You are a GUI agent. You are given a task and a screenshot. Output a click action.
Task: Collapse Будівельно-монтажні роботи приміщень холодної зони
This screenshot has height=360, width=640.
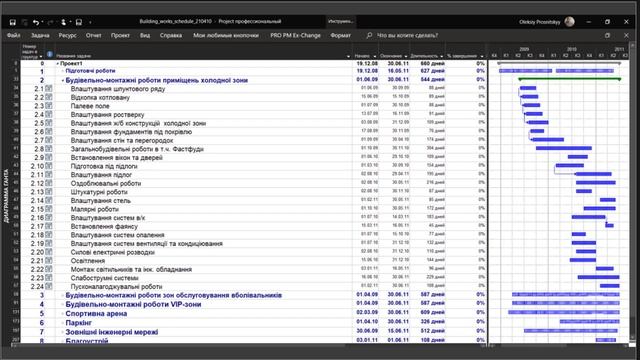pos(63,80)
